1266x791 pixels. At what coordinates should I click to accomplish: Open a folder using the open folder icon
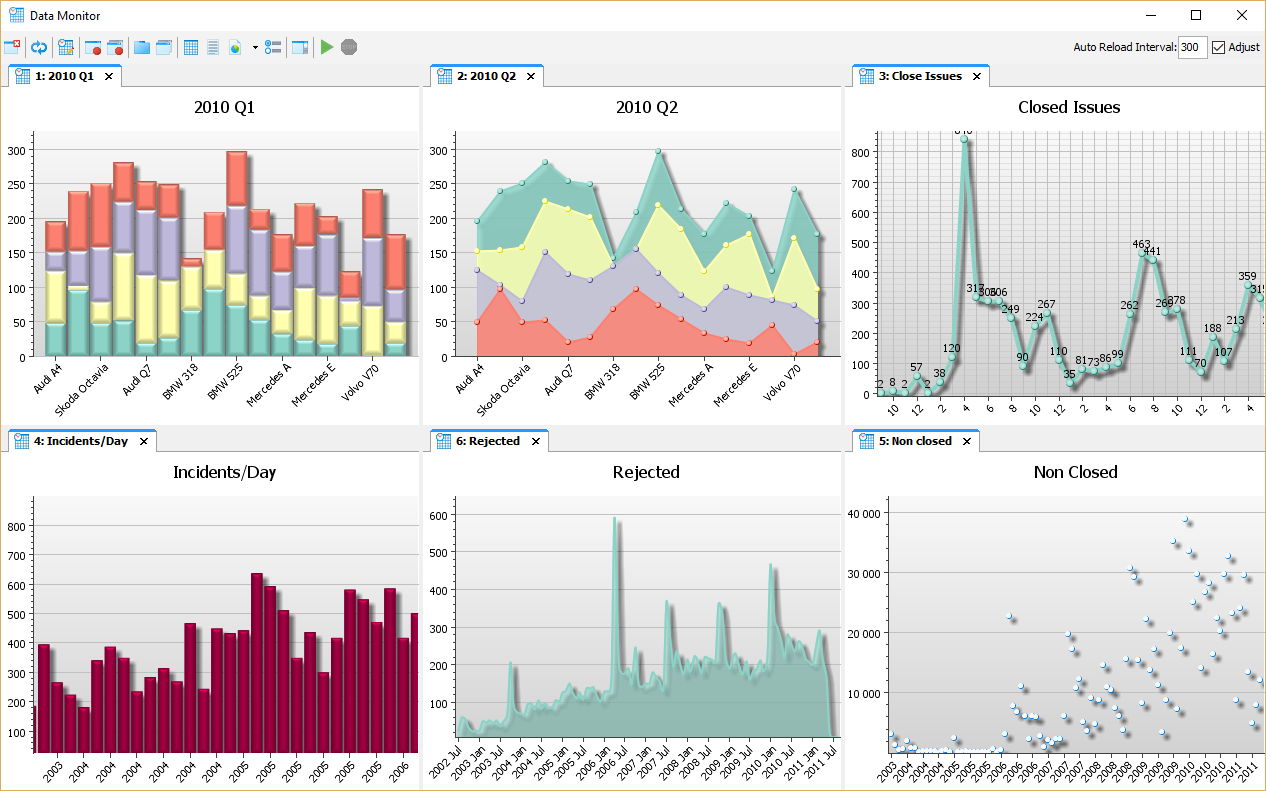pos(141,46)
